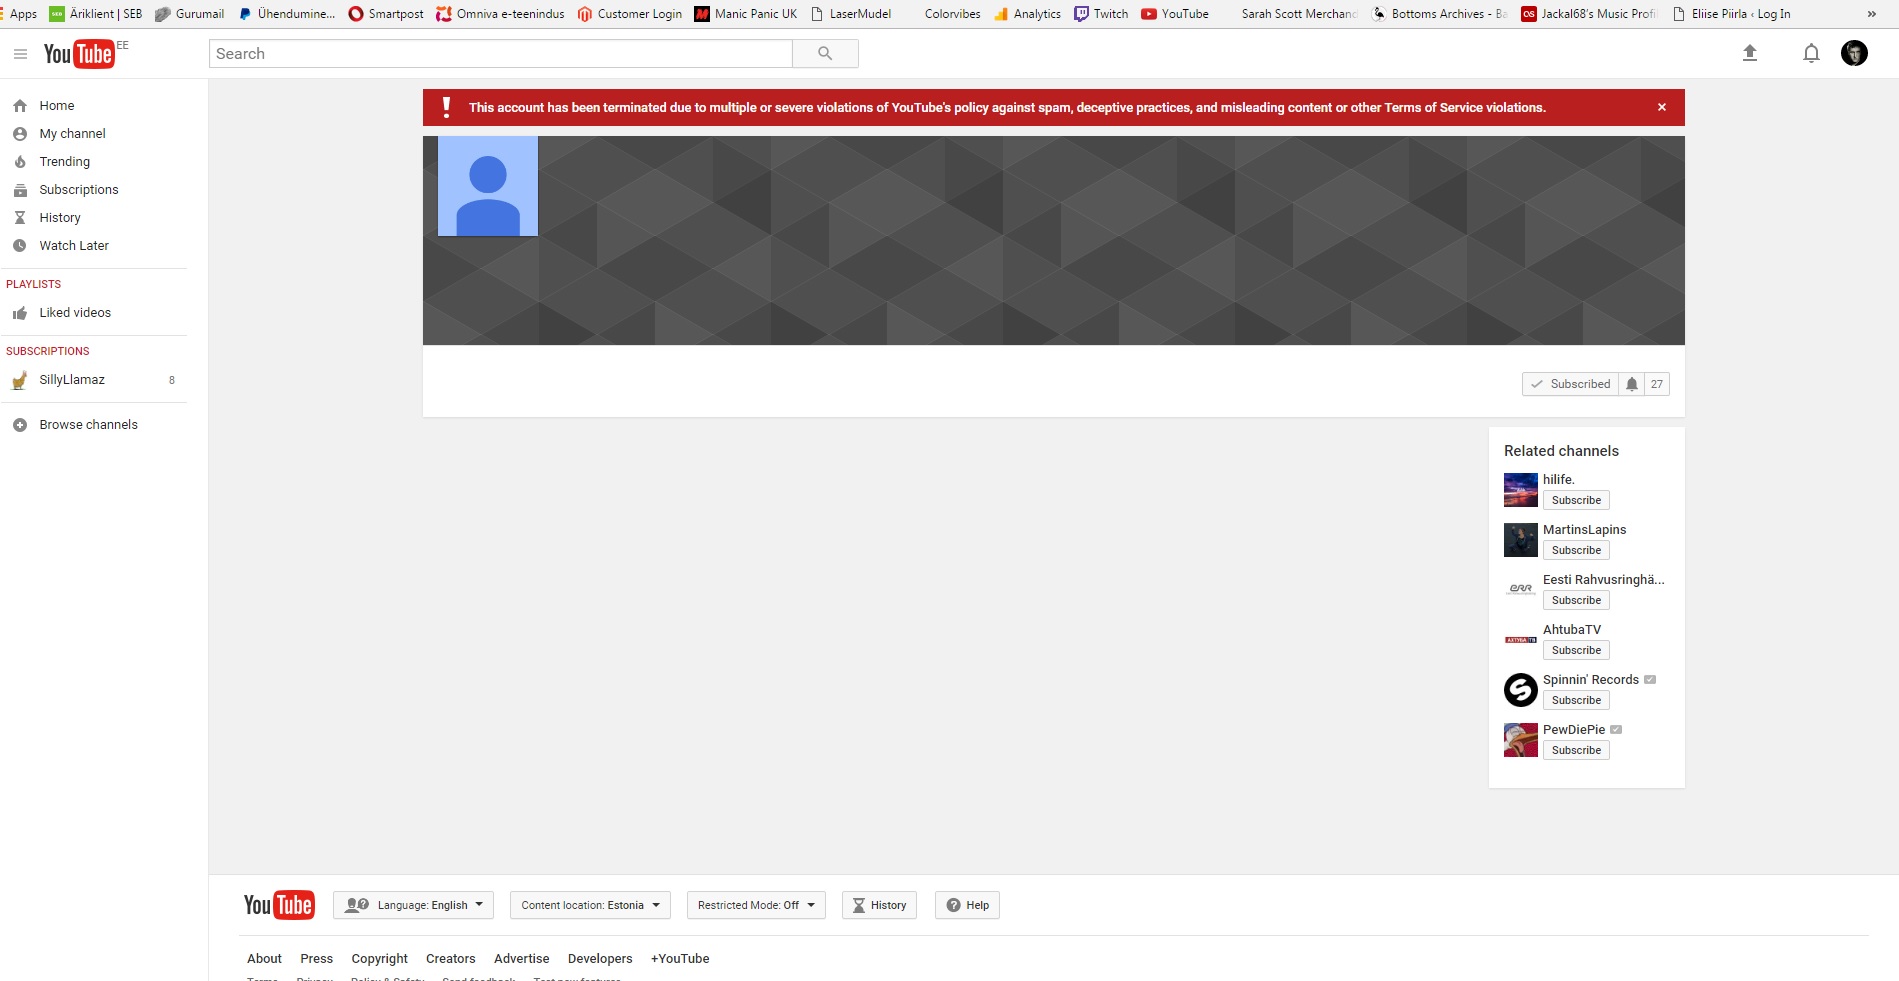The image size is (1899, 981).
Task: Open the Apps bookmark shortcut
Action: click(x=19, y=14)
